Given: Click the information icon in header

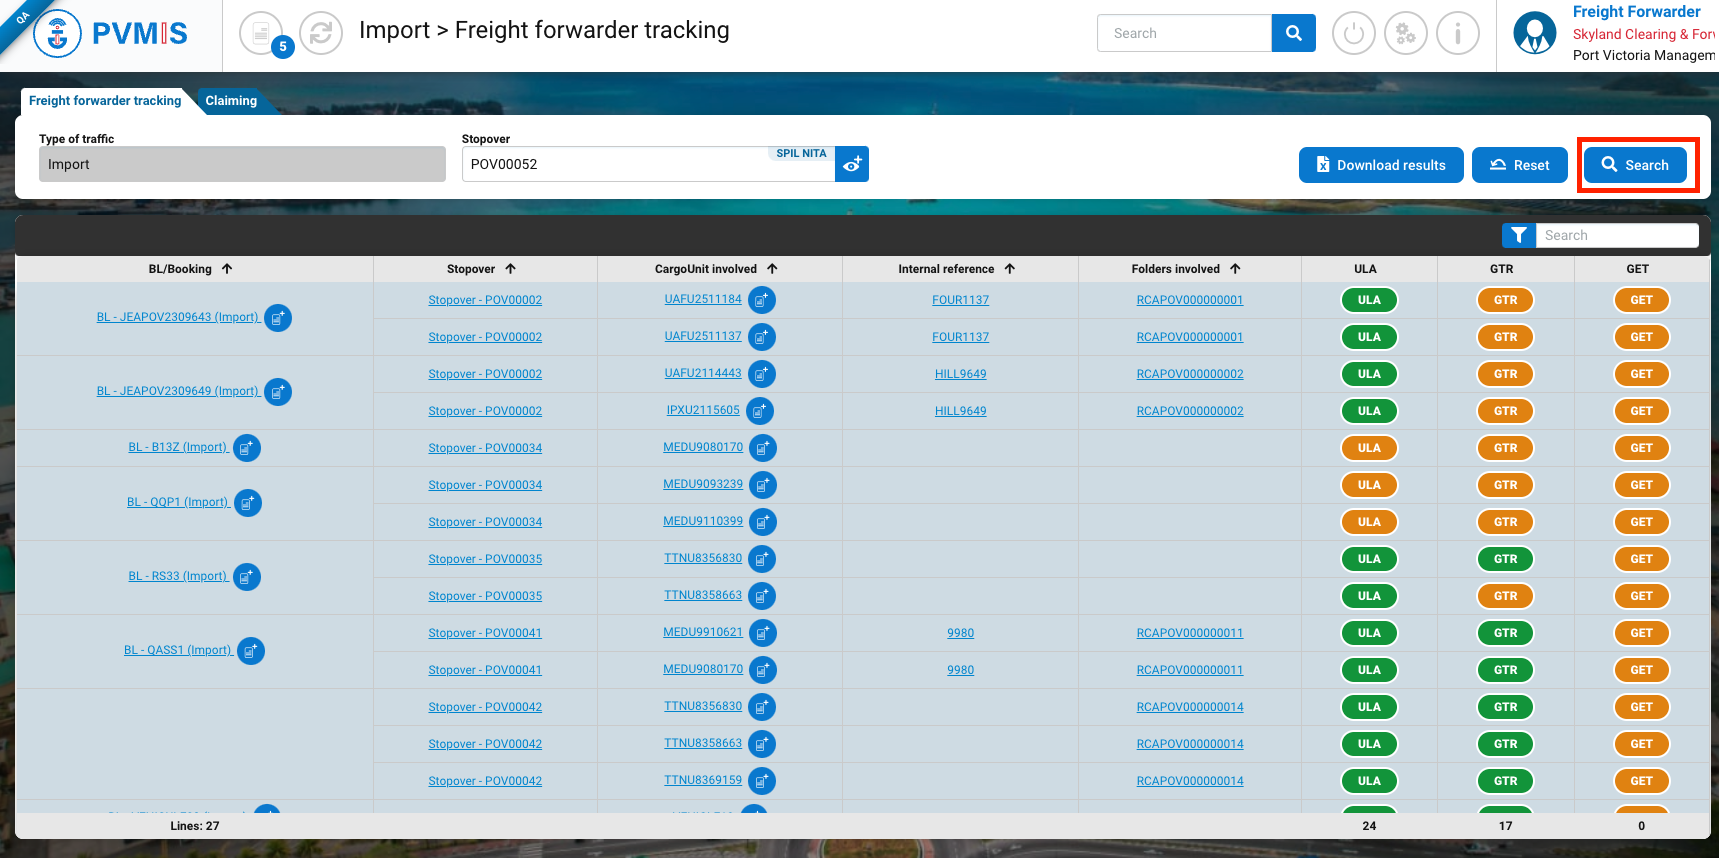Looking at the screenshot, I should [x=1457, y=34].
